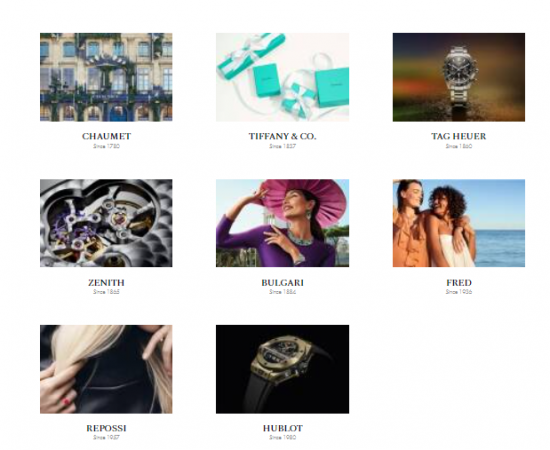Click the founding date text under Hublot

[282, 437]
